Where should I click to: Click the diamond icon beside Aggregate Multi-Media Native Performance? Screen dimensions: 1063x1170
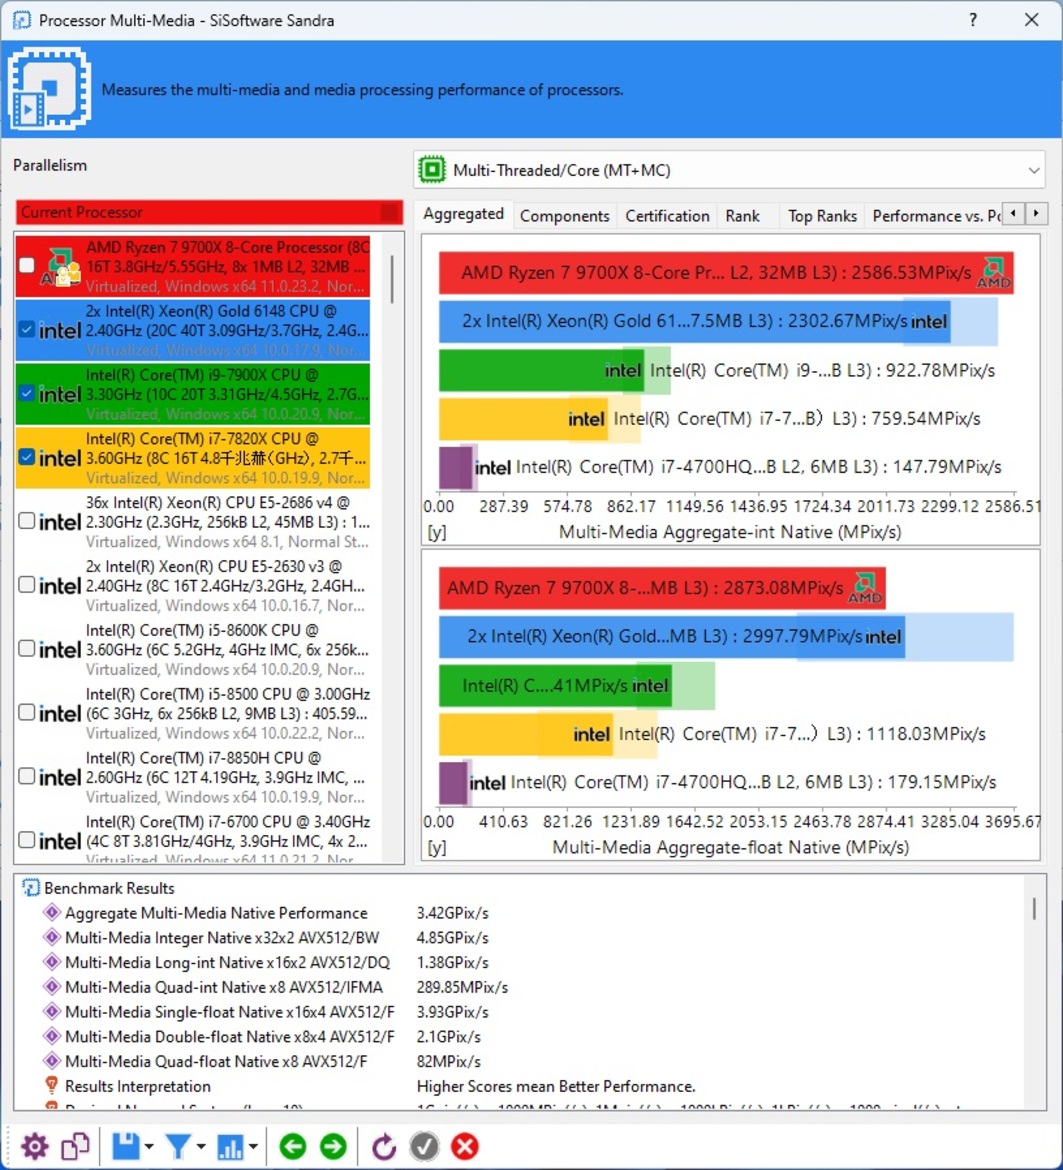click(51, 913)
